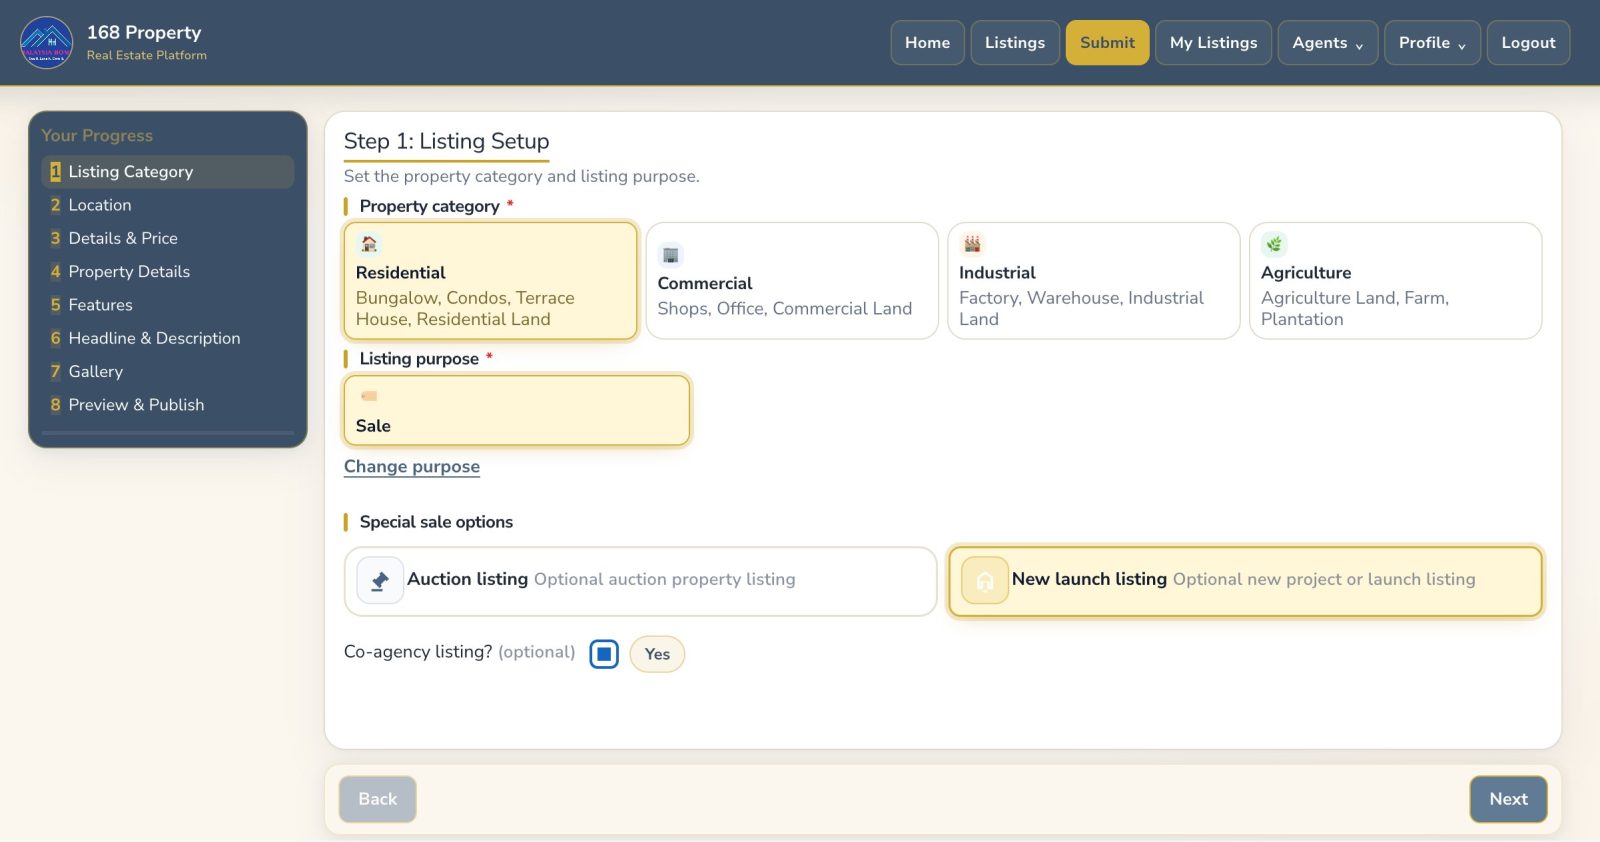Viewport: 1600px width, 842px height.
Task: Go to the Gallery step
Action: 168,372
